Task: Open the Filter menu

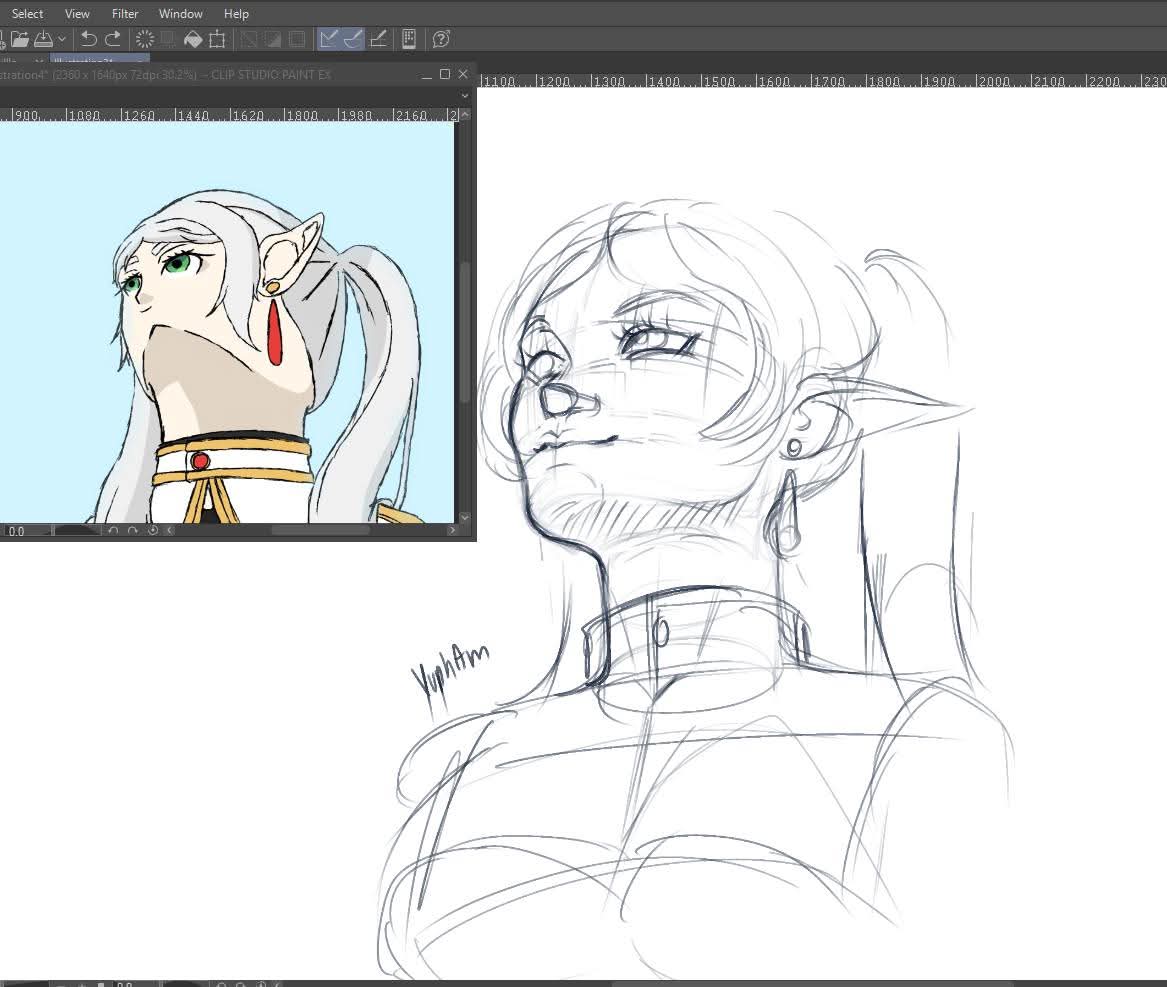Action: [x=125, y=13]
